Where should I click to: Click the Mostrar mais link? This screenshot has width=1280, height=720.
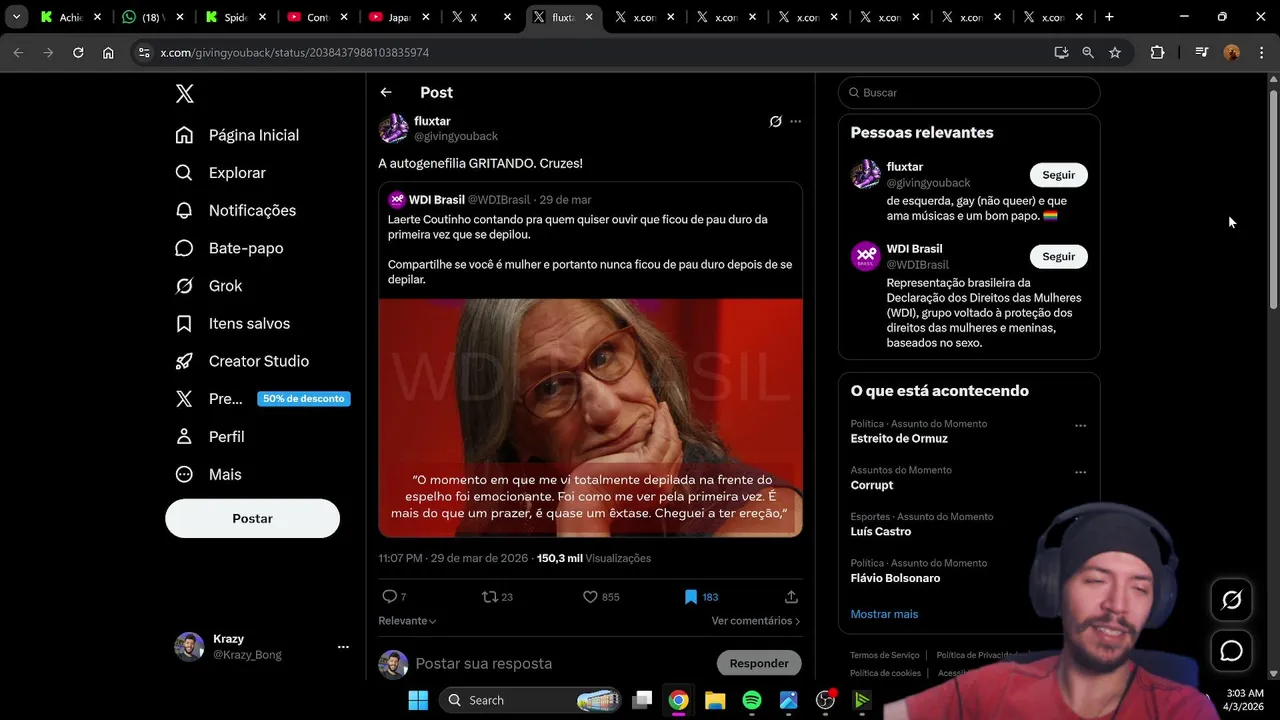(884, 614)
